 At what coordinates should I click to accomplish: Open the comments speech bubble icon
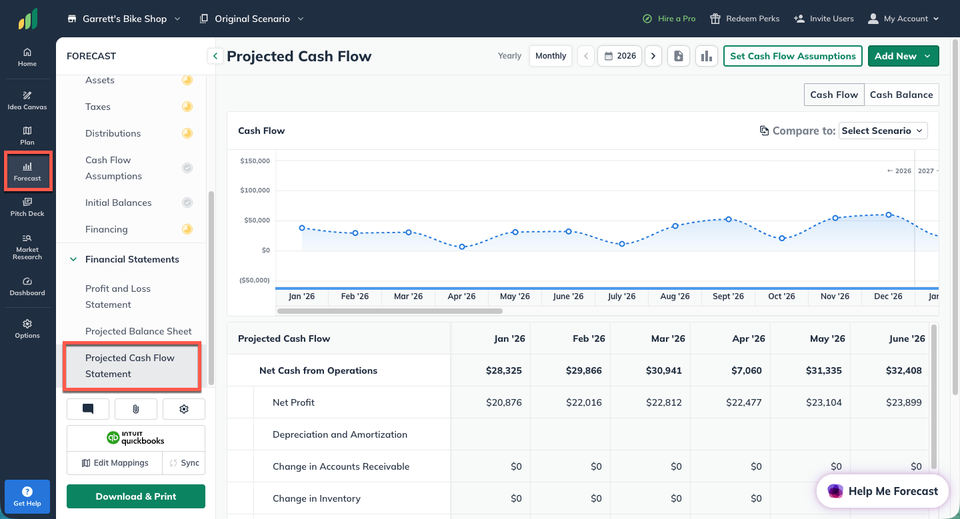88,409
